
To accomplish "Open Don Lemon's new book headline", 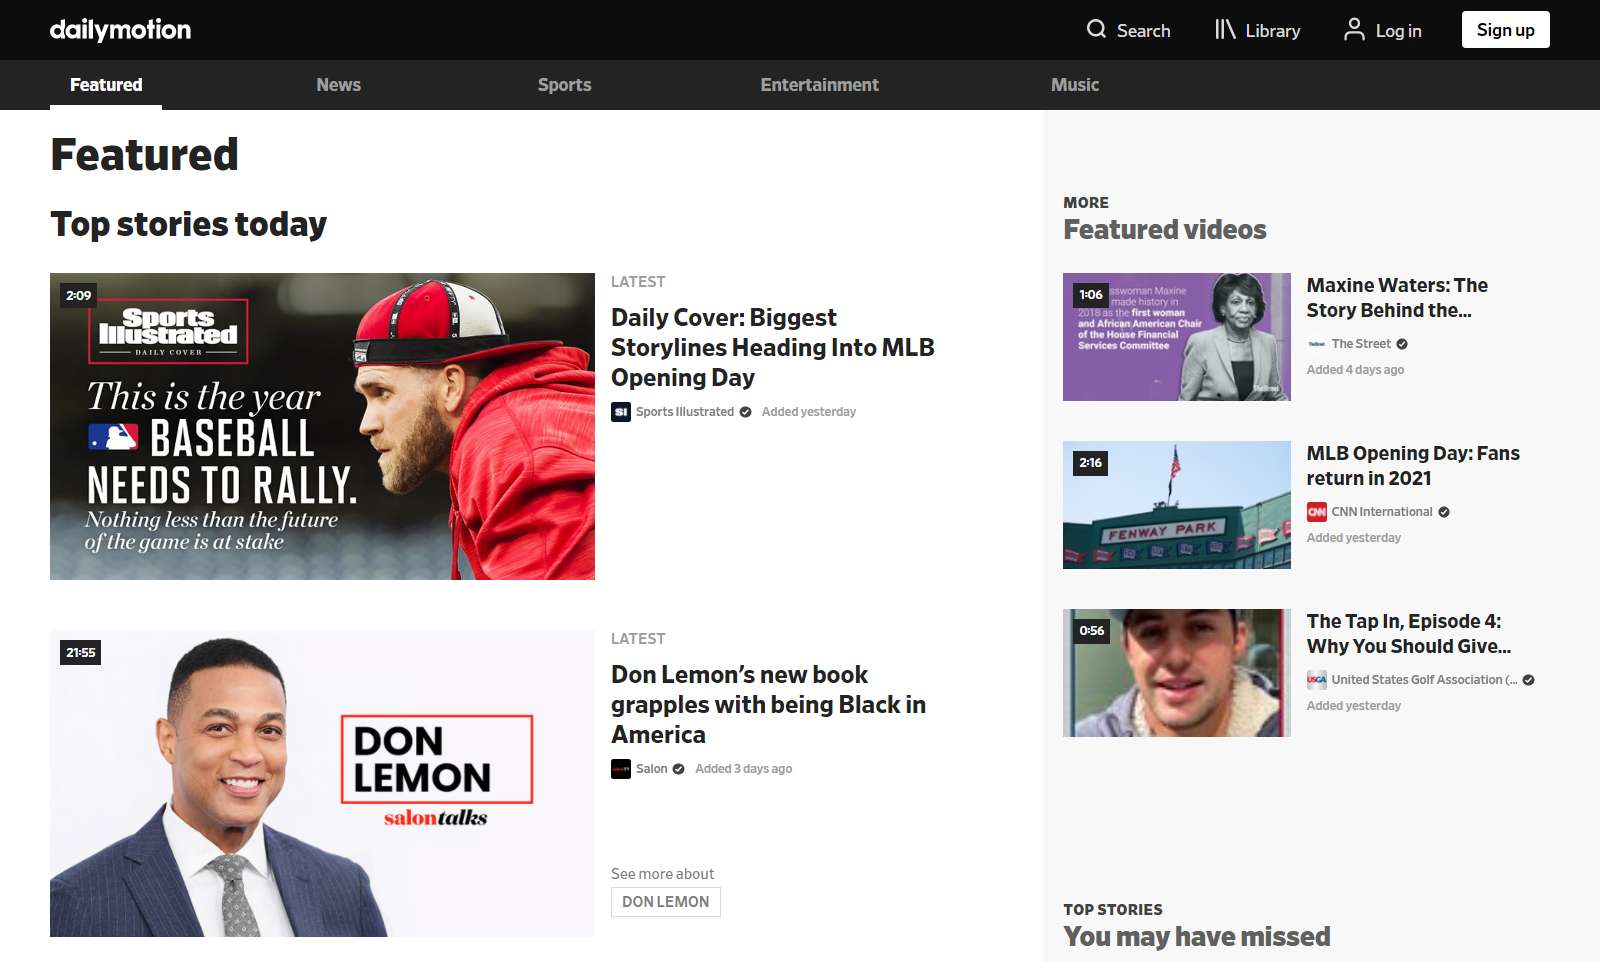I will [x=768, y=704].
